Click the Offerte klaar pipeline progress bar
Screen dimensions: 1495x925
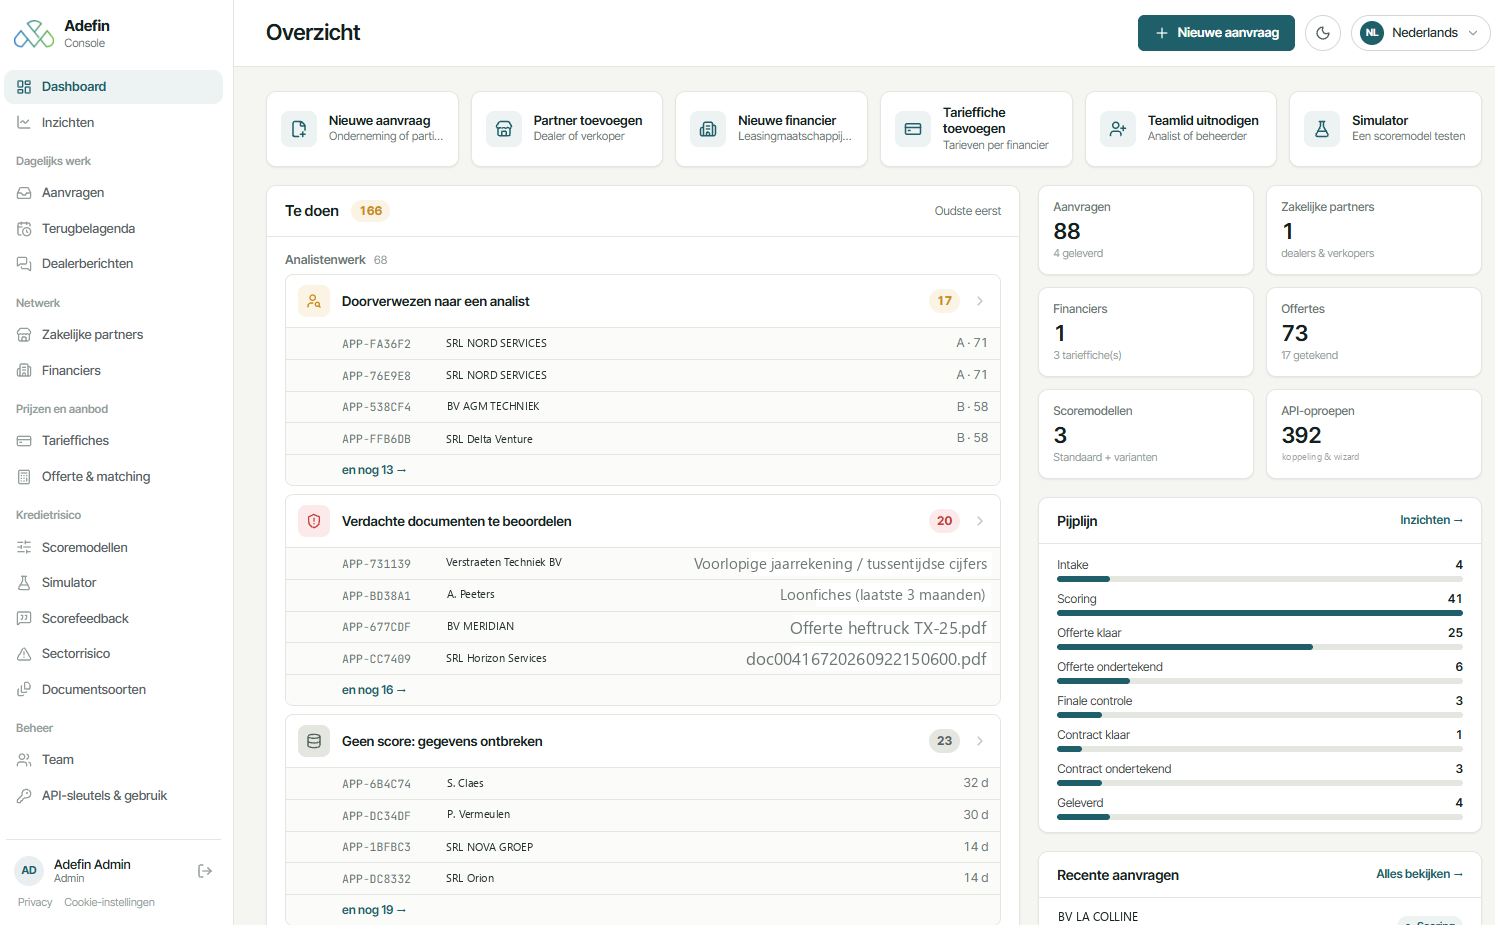point(1260,647)
